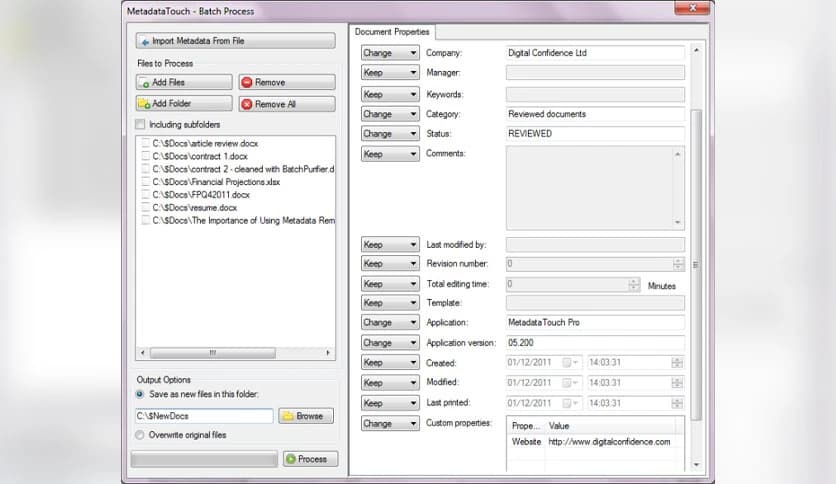836x484 pixels.
Task: Browse for the output folder
Action: (305, 416)
